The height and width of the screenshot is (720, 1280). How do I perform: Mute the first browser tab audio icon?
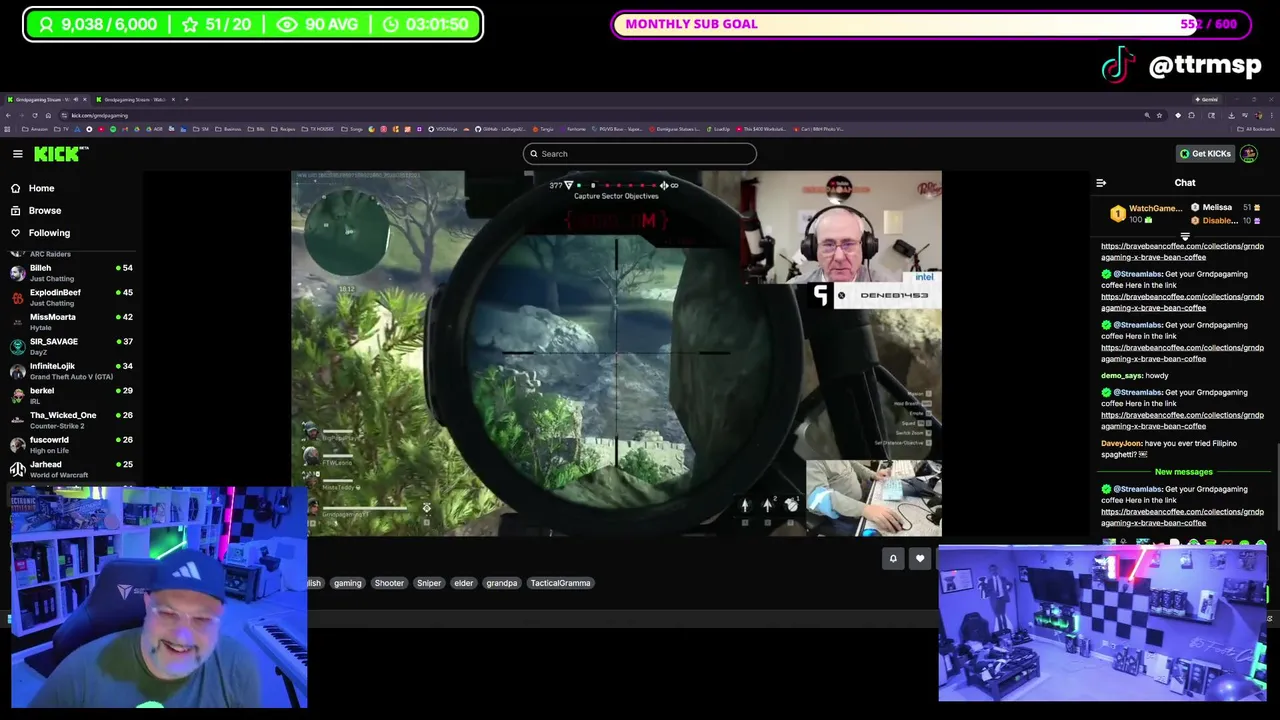[75, 100]
